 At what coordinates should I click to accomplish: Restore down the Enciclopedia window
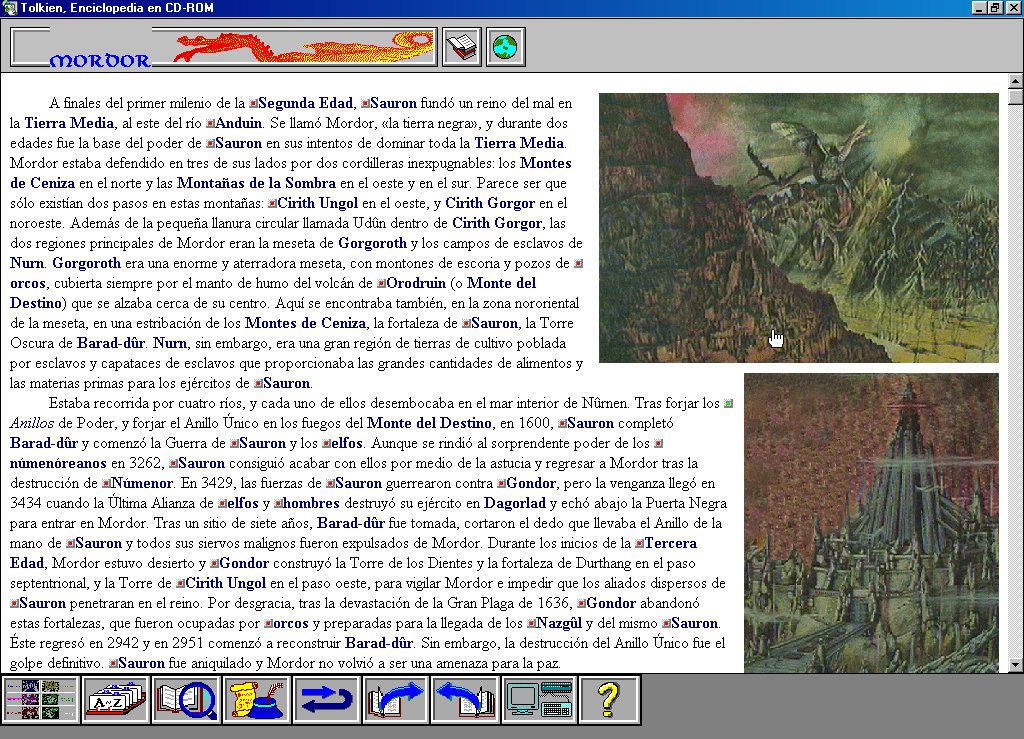[x=994, y=8]
